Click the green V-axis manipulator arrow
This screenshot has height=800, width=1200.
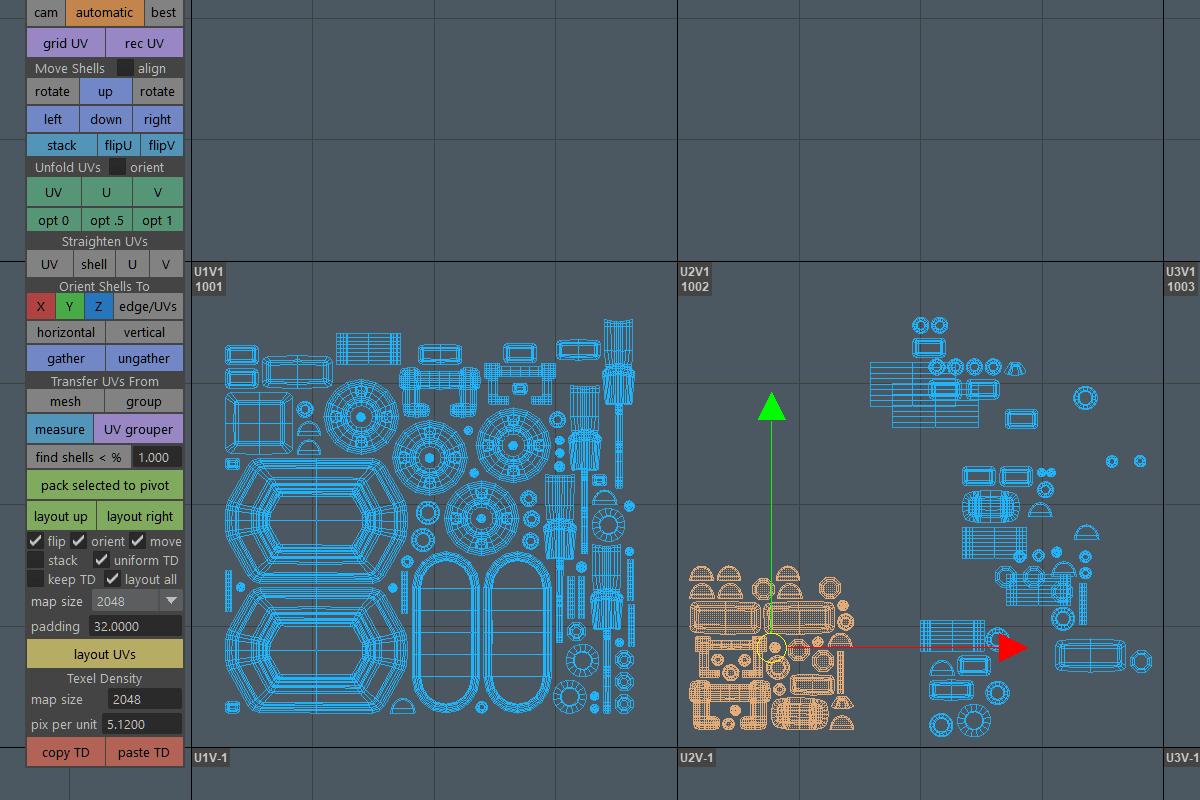pos(771,406)
